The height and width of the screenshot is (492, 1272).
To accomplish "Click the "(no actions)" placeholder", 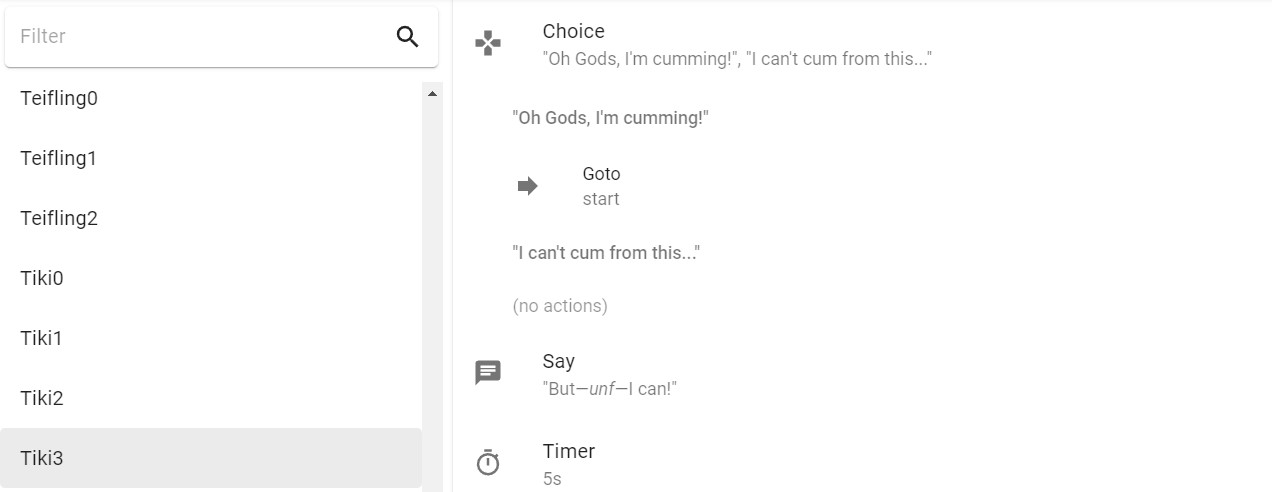I will pos(560,305).
